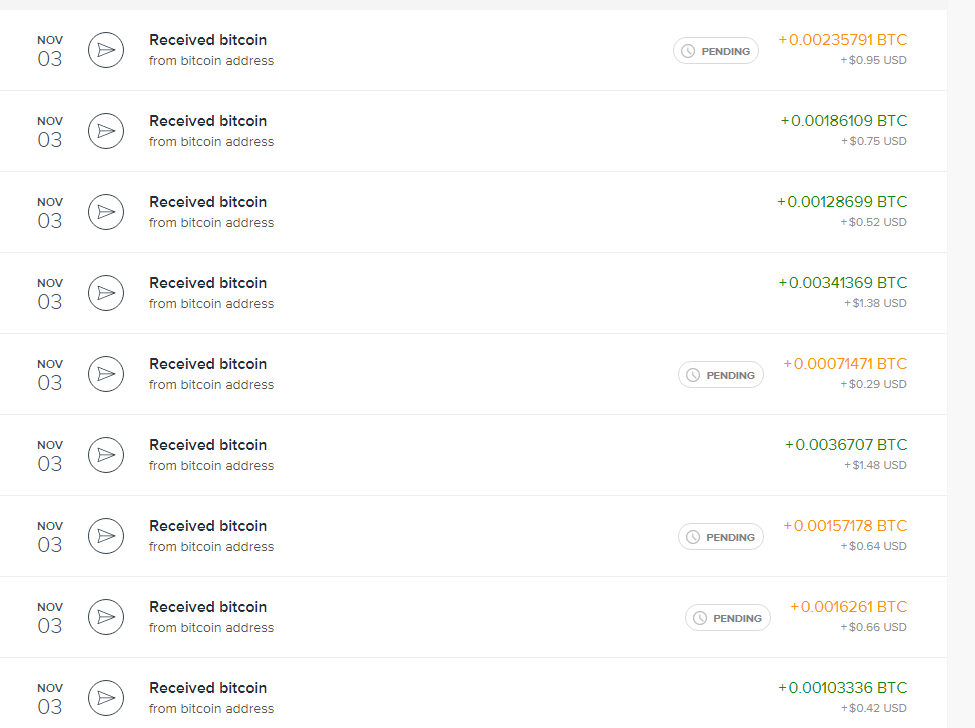This screenshot has width=975, height=728.
Task: Click send icon beside +0.00186109 BTC transaction
Action: 106,131
